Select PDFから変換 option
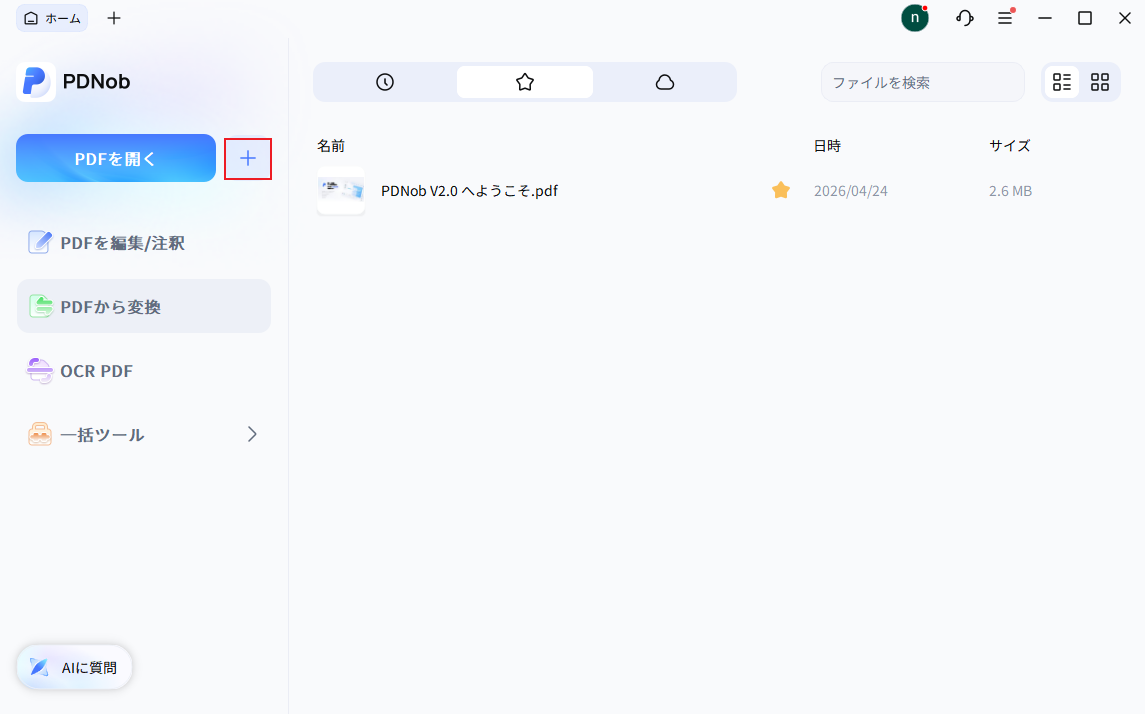Viewport: 1145px width, 714px height. tap(144, 307)
